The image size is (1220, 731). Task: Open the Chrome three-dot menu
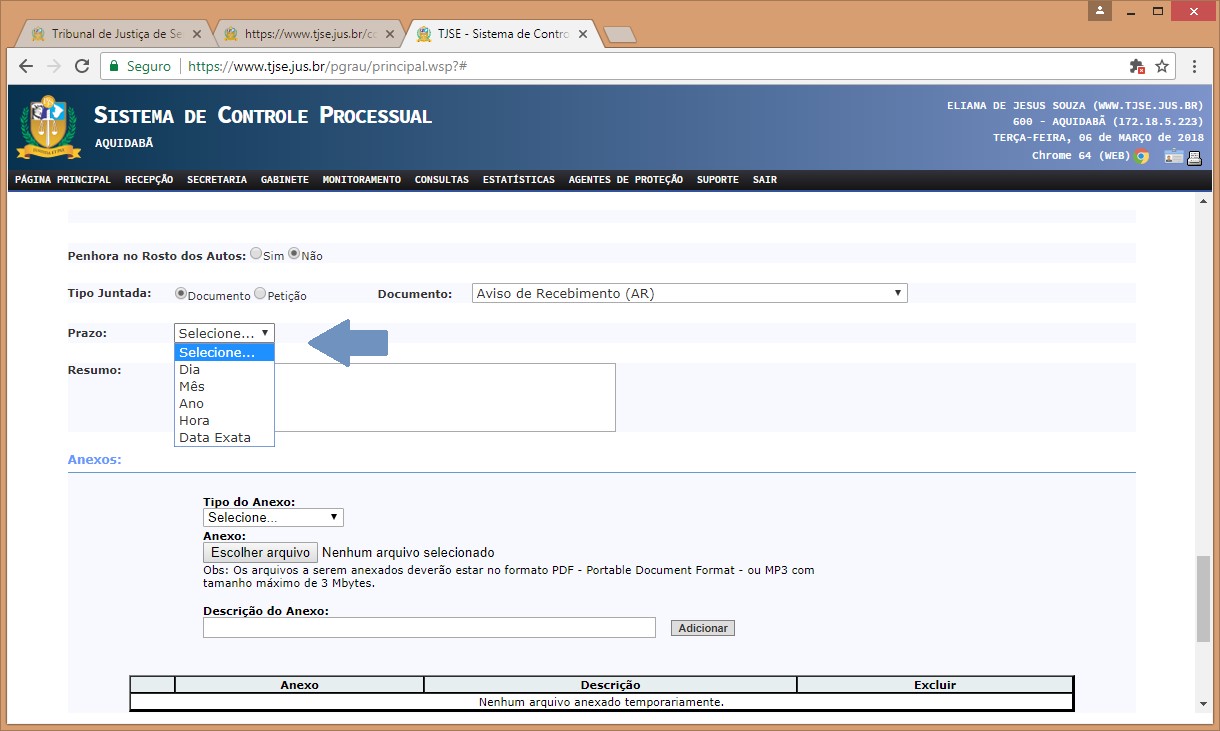pos(1195,67)
